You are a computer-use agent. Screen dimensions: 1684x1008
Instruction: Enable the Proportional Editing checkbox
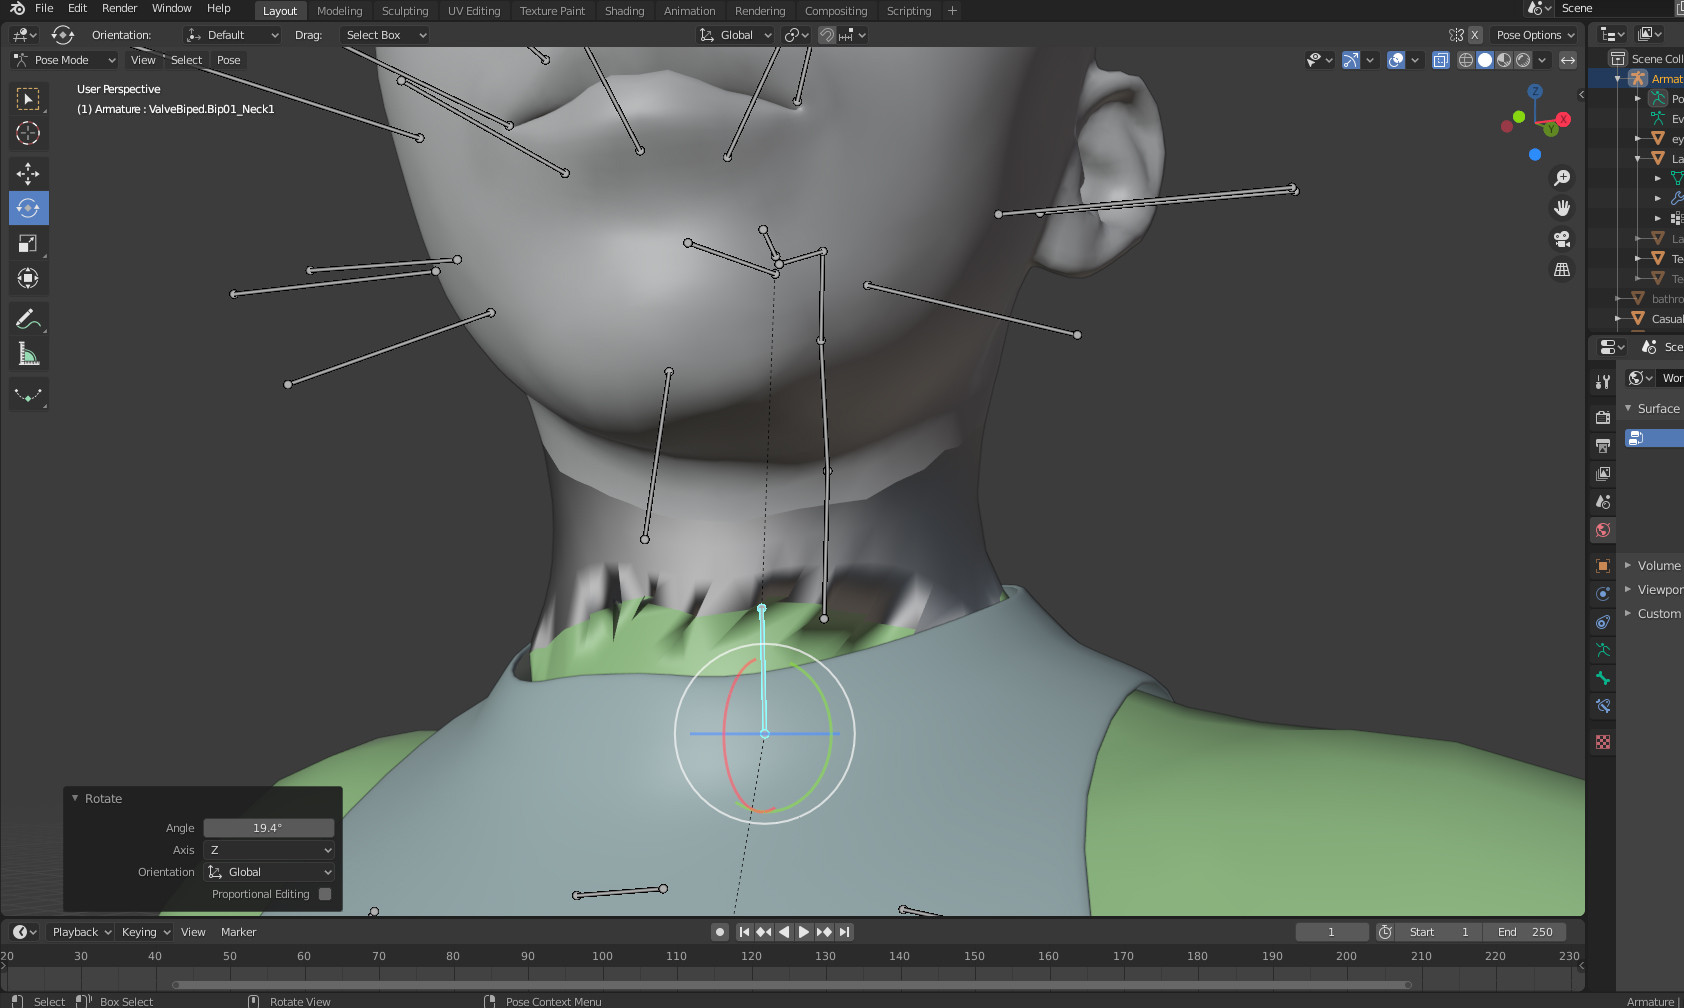pos(325,894)
